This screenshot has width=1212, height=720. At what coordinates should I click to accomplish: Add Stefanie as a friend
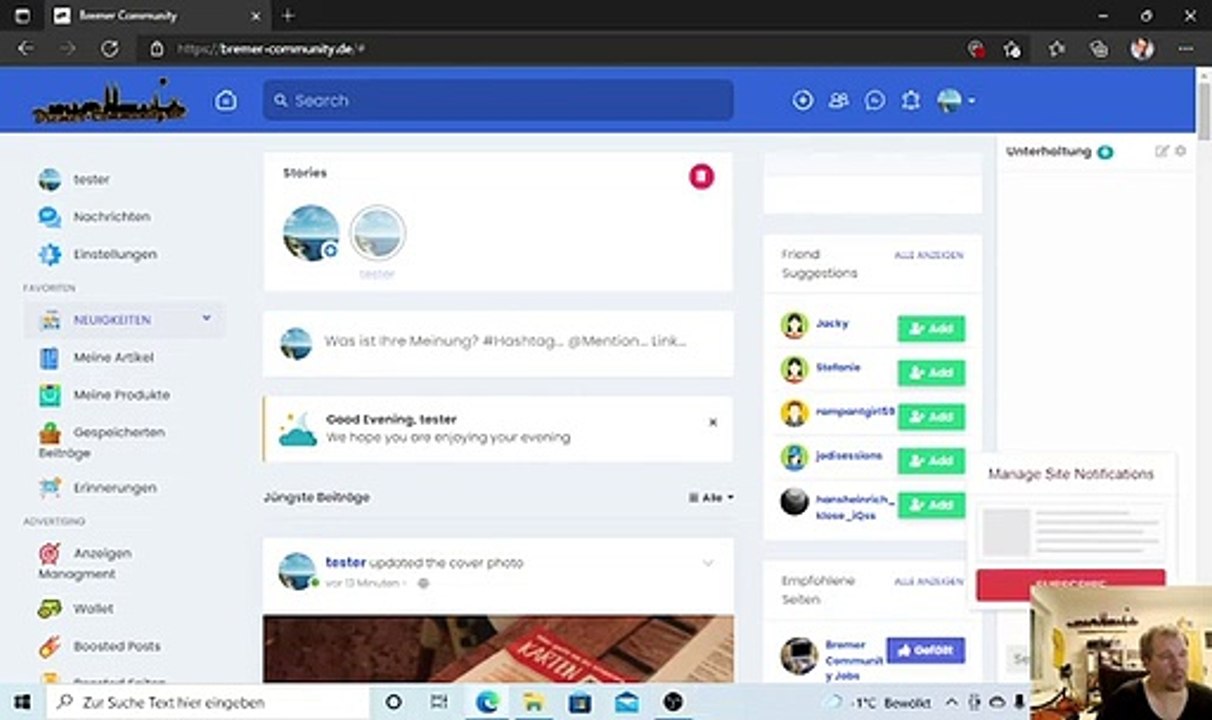931,372
